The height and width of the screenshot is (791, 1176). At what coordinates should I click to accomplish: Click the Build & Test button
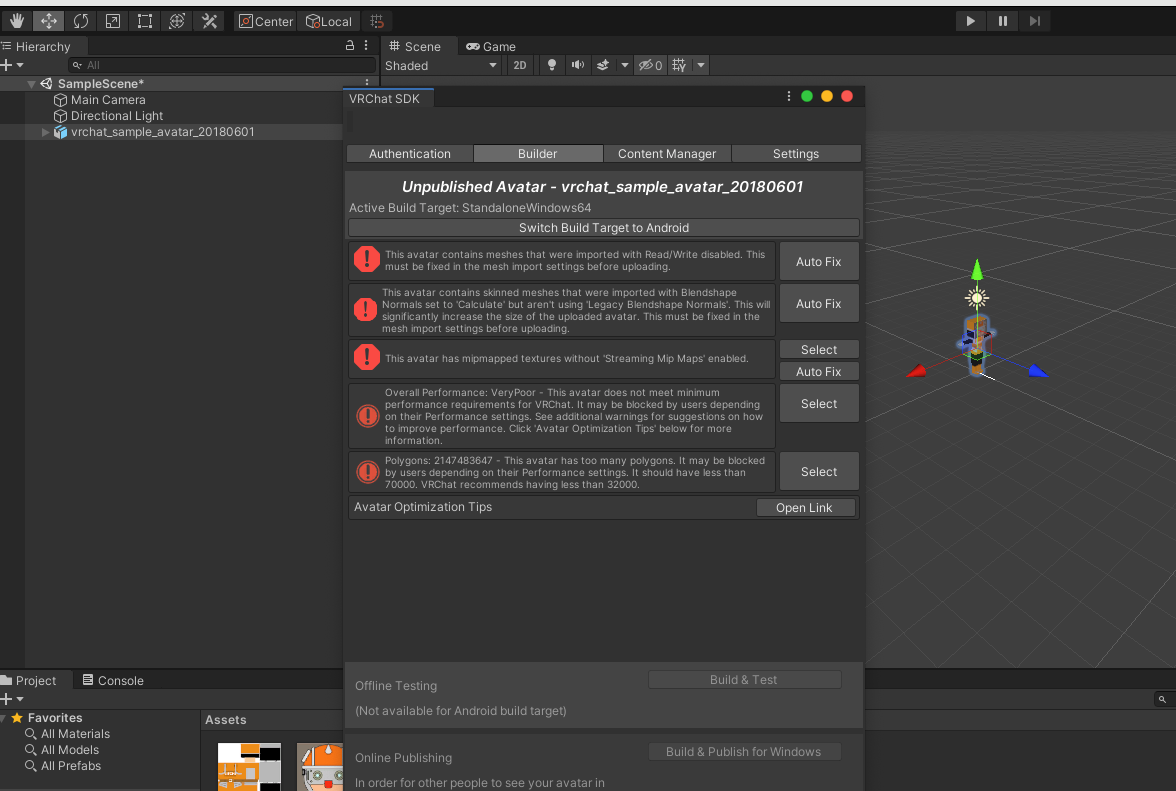coord(744,680)
